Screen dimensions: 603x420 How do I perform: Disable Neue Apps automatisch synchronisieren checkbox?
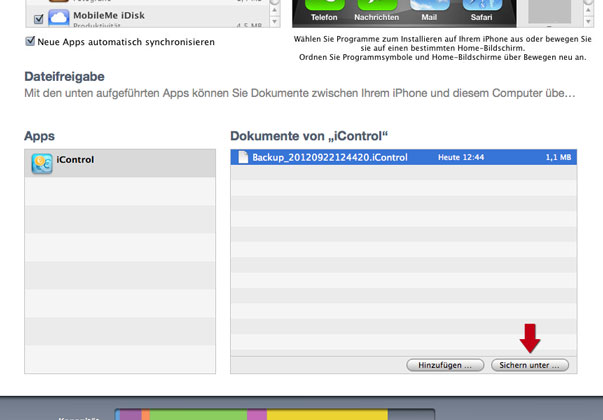coord(30,41)
